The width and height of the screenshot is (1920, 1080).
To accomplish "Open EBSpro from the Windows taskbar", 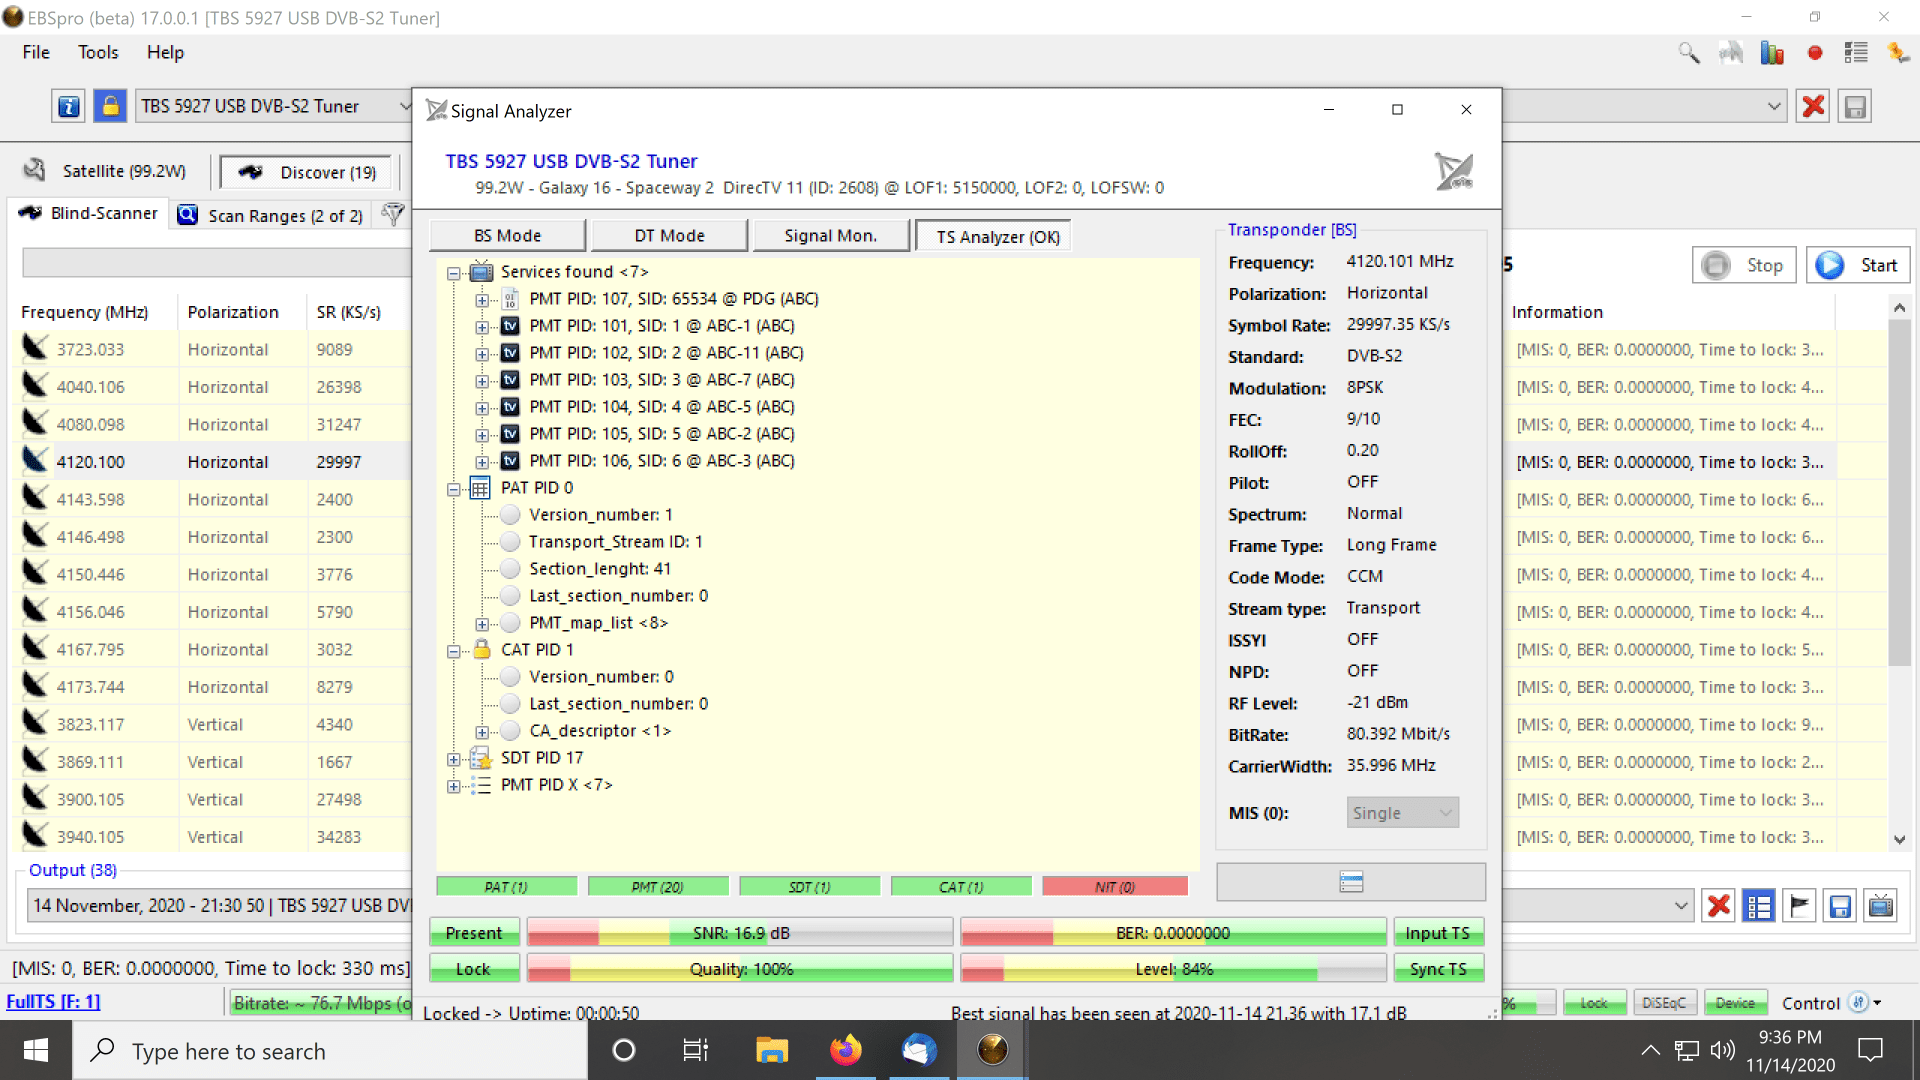I will coord(992,1050).
